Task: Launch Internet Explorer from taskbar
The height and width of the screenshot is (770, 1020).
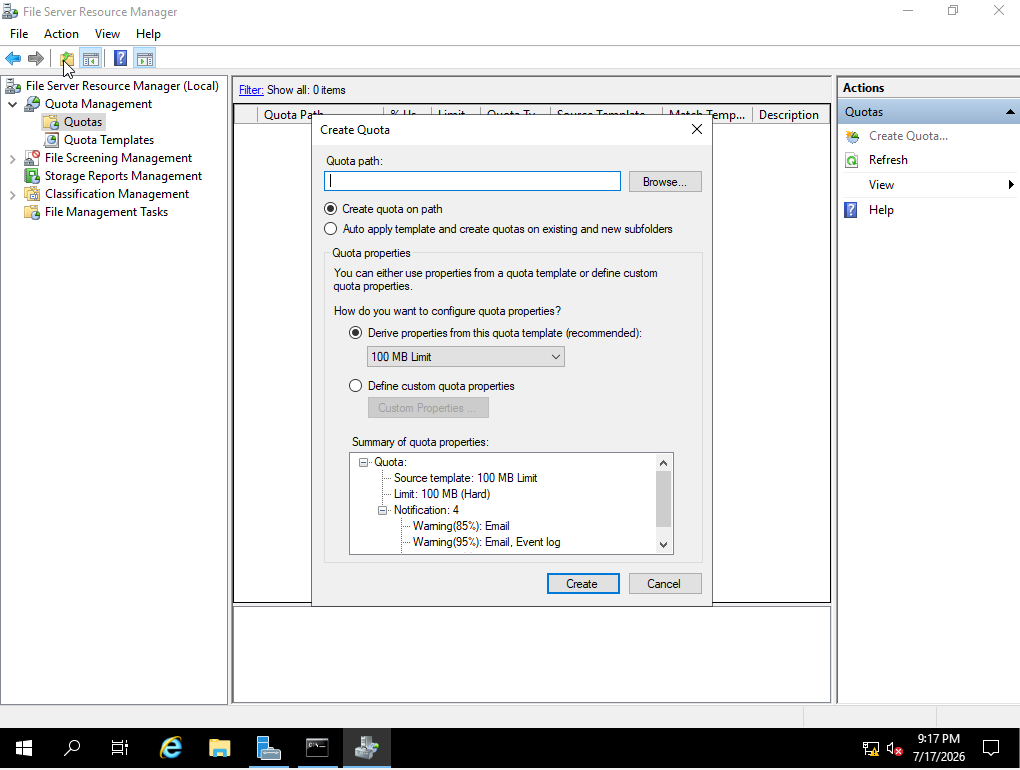Action: point(170,749)
